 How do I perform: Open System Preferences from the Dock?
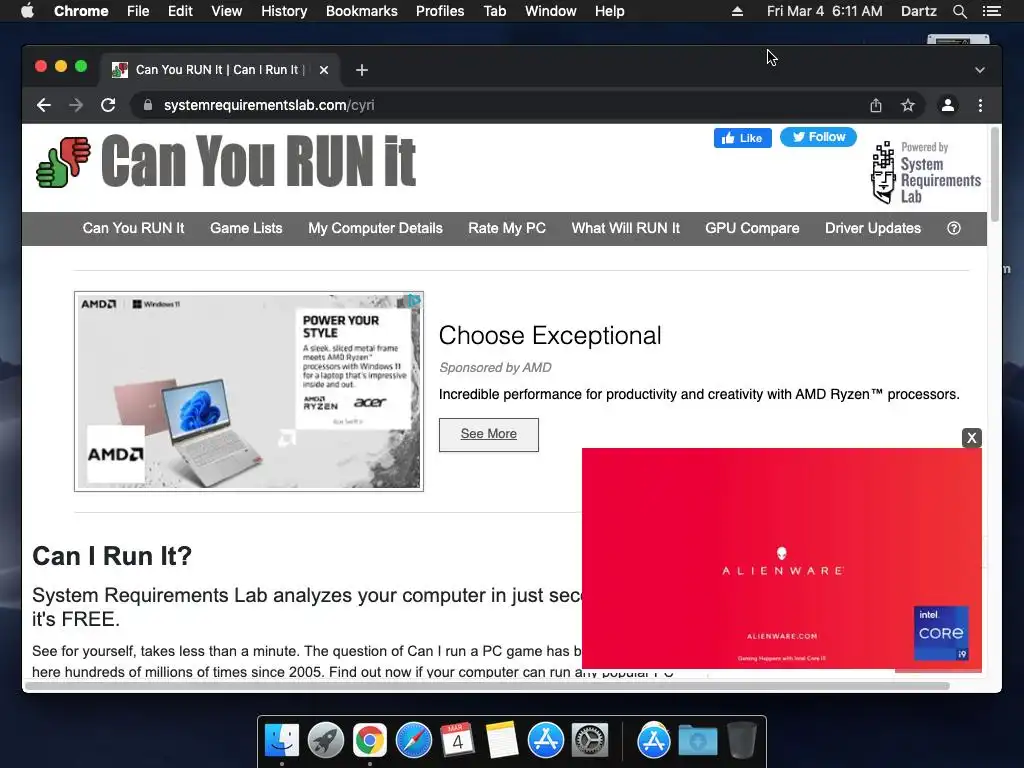pos(590,741)
